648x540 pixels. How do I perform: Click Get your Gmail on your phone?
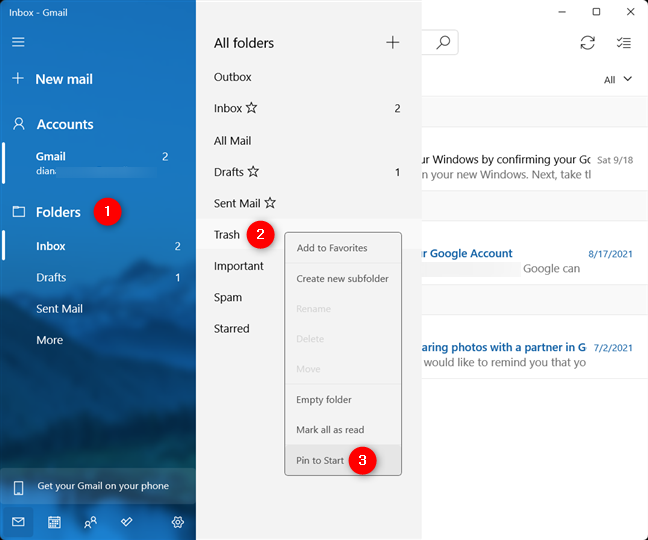coord(98,486)
